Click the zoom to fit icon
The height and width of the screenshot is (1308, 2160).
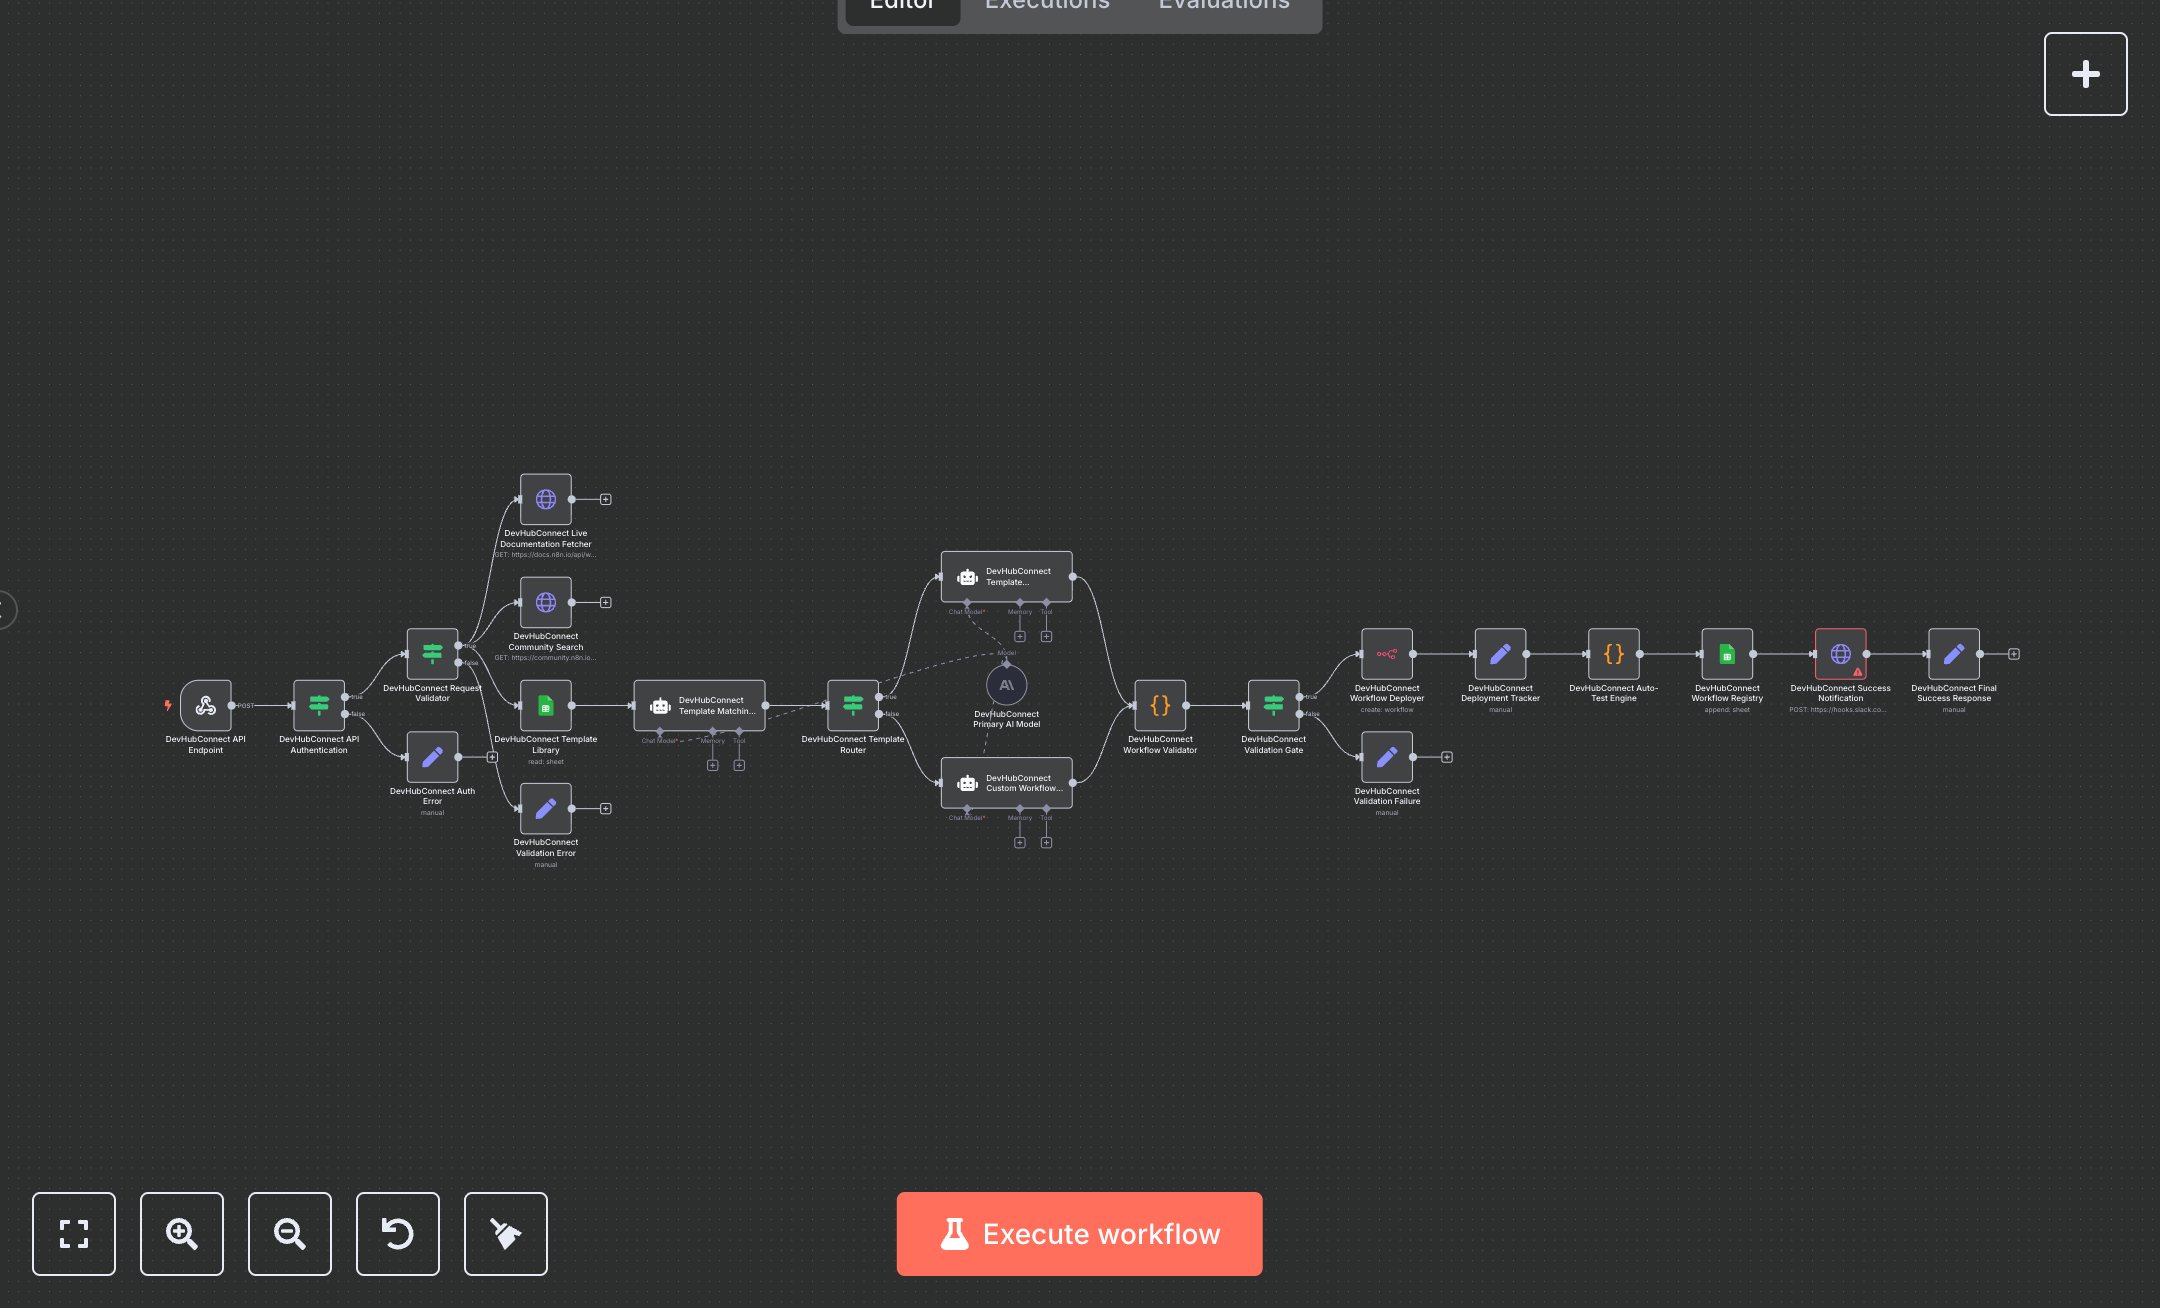(x=74, y=1234)
